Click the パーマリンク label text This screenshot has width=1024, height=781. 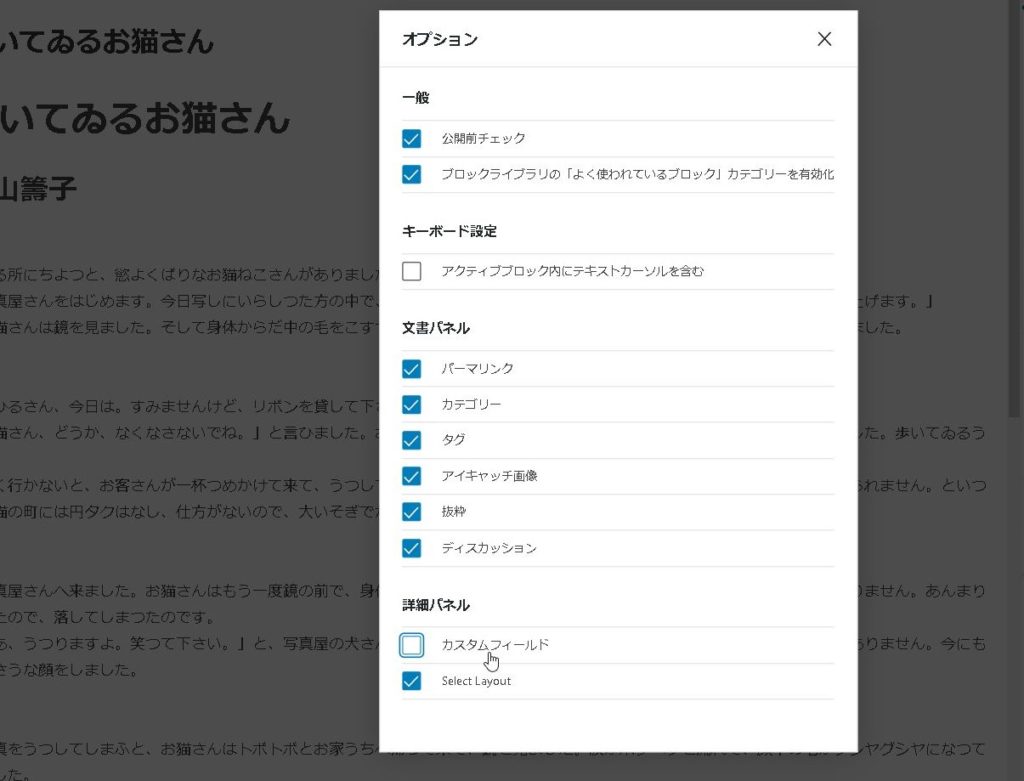pyautogui.click(x=477, y=368)
